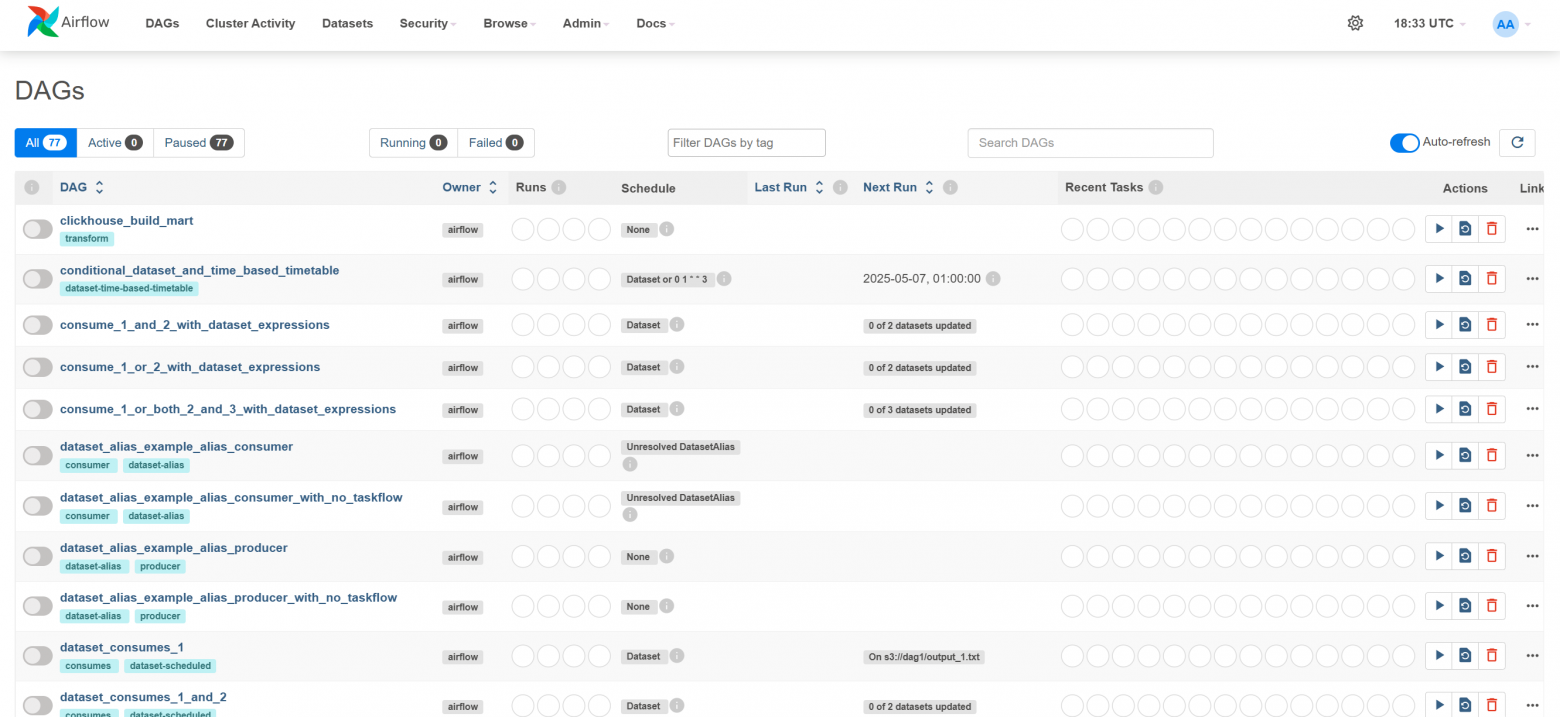Image resolution: width=1560 pixels, height=717 pixels.
Task: Sort by the Owner column
Action: tap(470, 187)
